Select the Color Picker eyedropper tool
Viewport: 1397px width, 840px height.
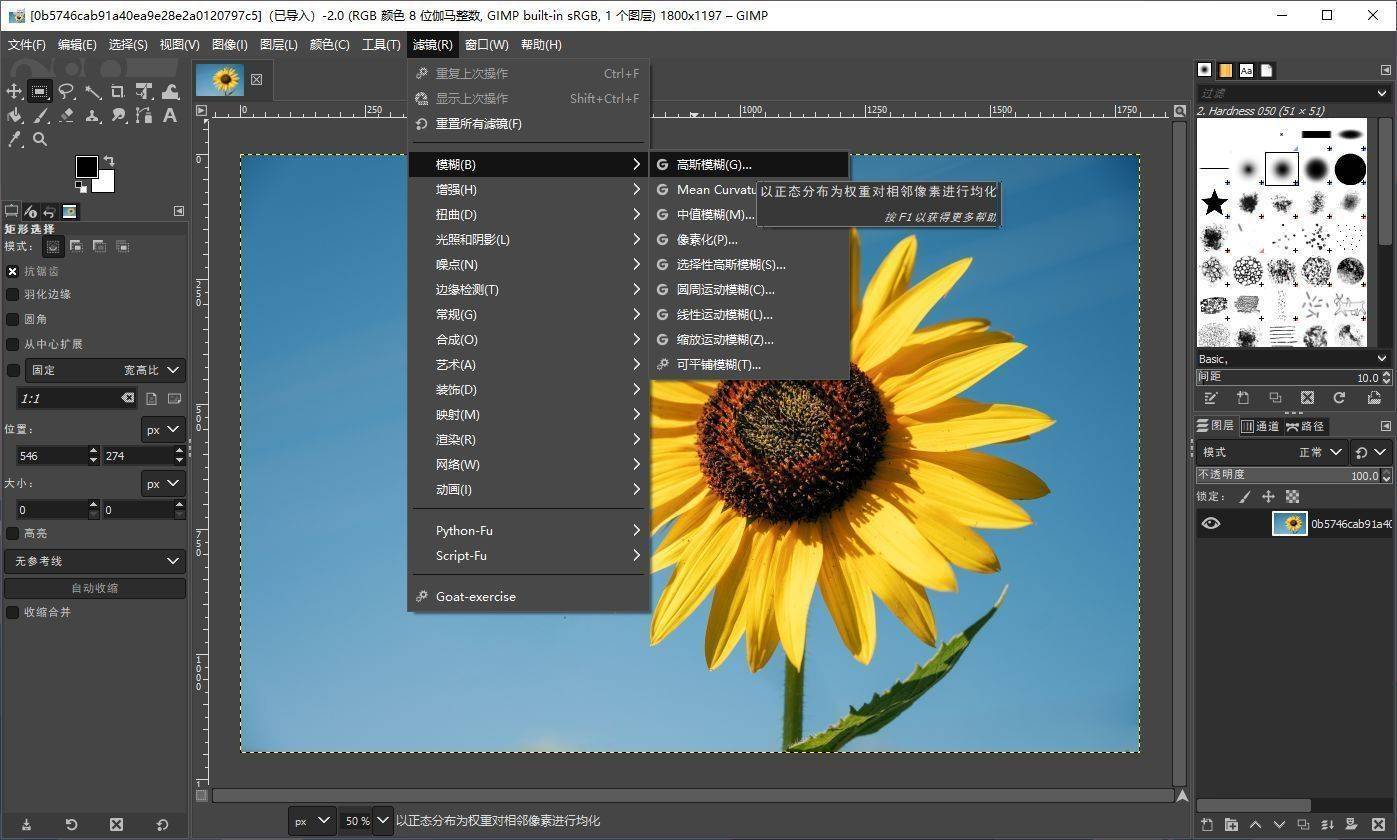coord(14,139)
